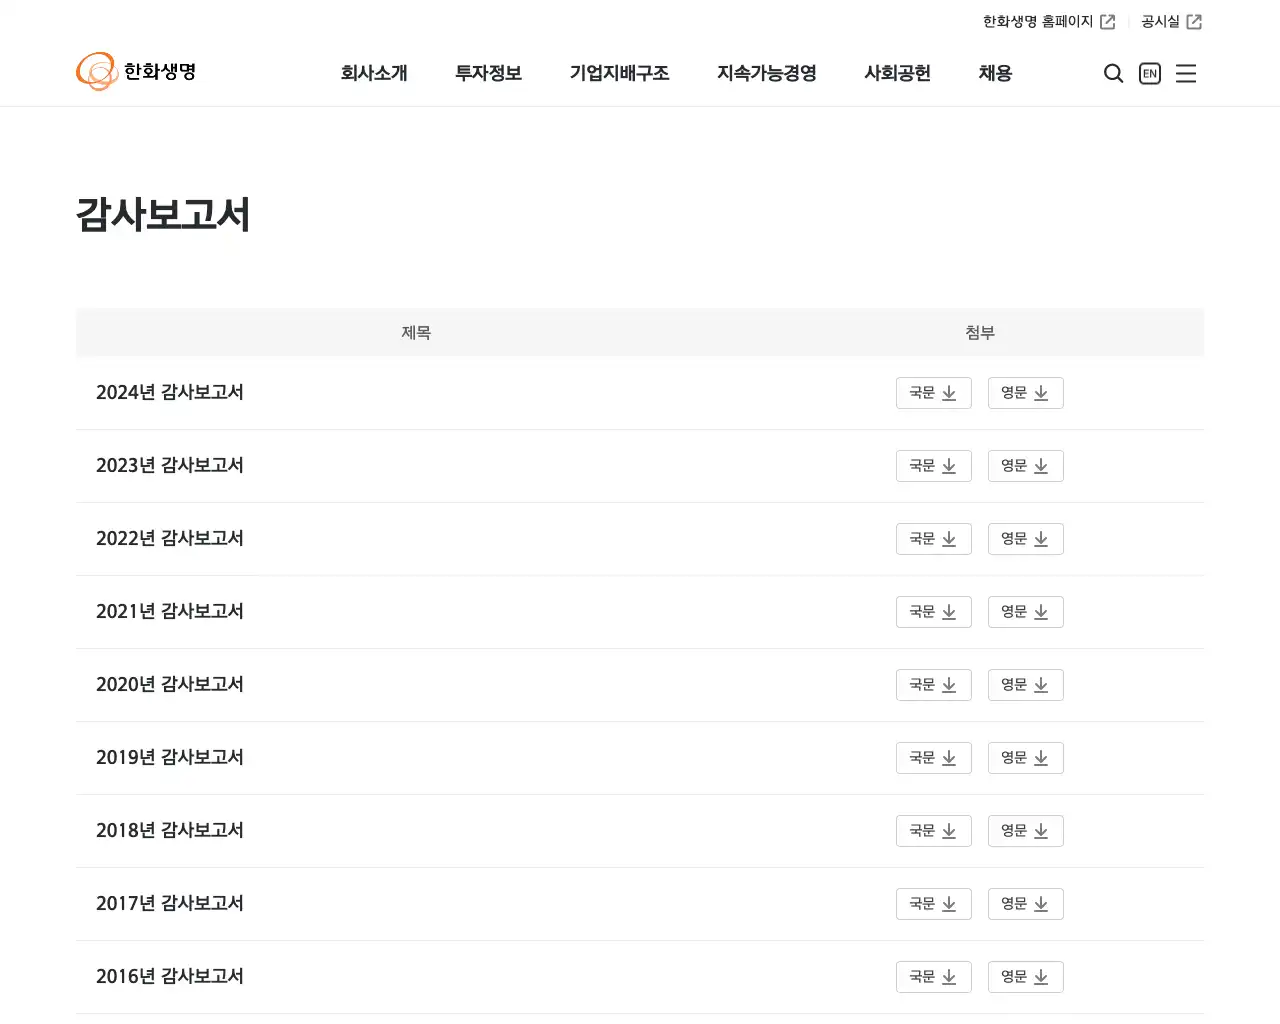Download 영문 file for 2017년 감사보고서
Image resolution: width=1280 pixels, height=1024 pixels.
point(1025,903)
